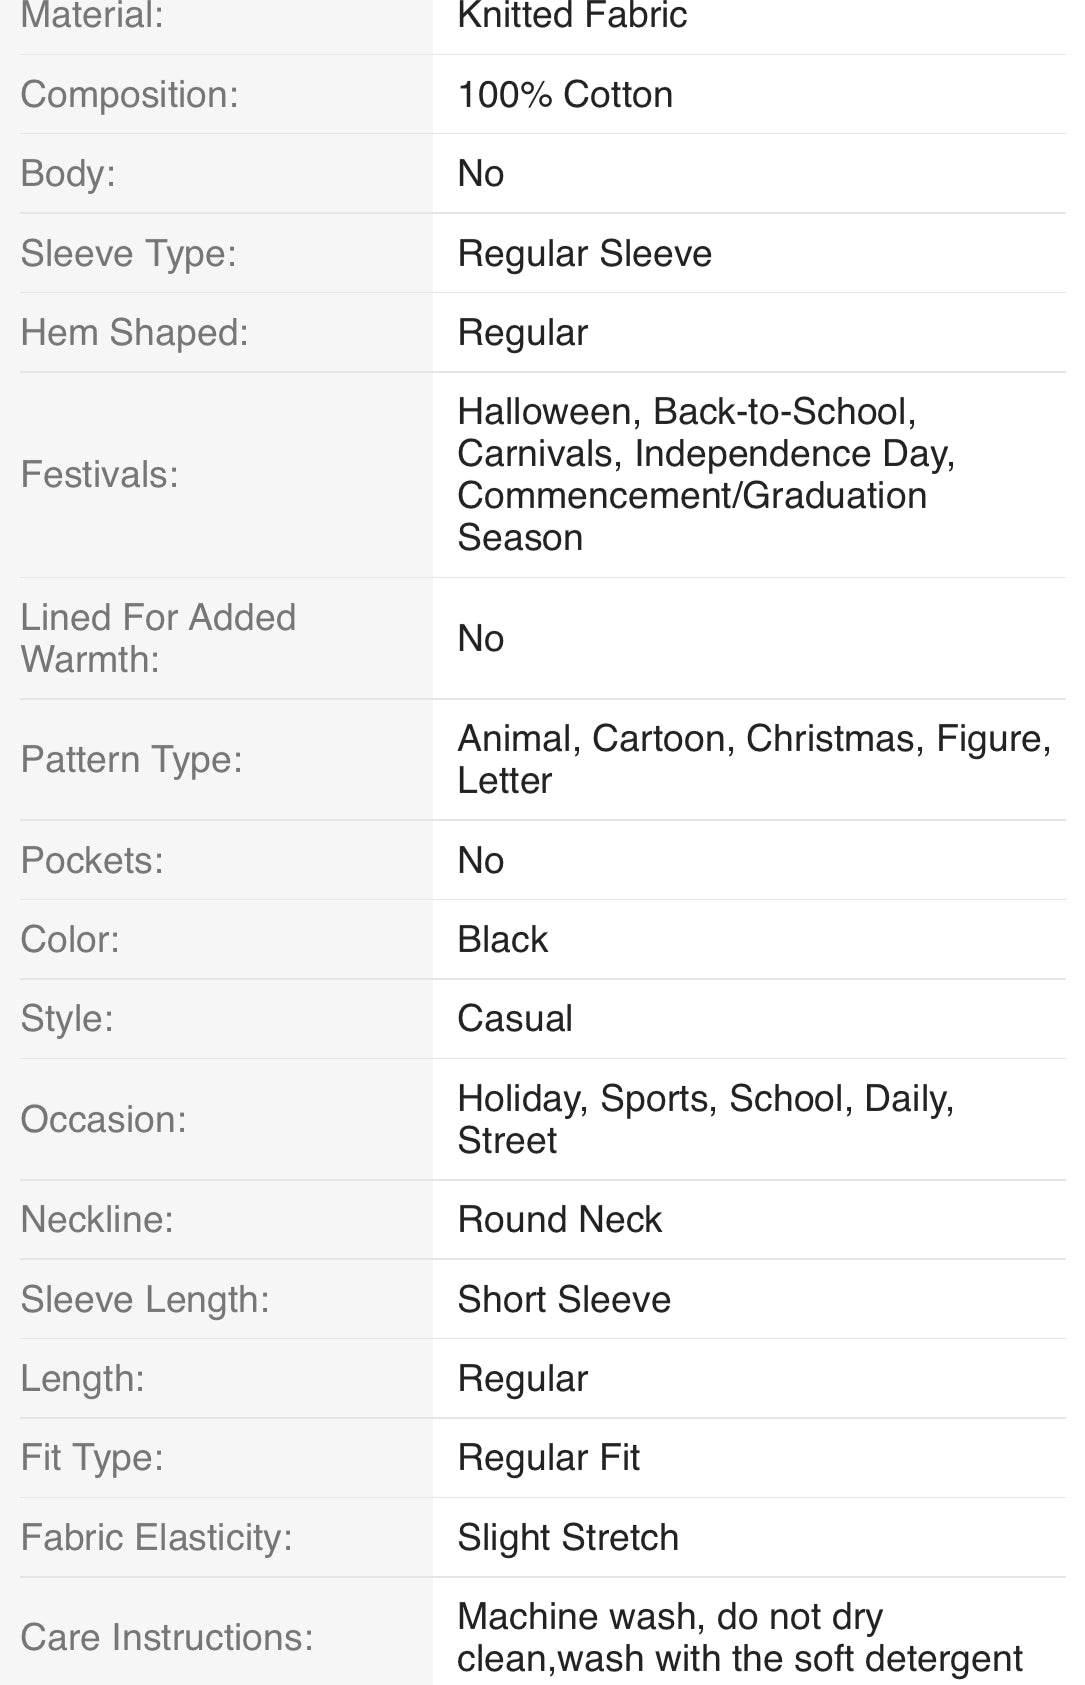Select the "Composition:" label
The height and width of the screenshot is (1685, 1085).
pyautogui.click(x=129, y=95)
